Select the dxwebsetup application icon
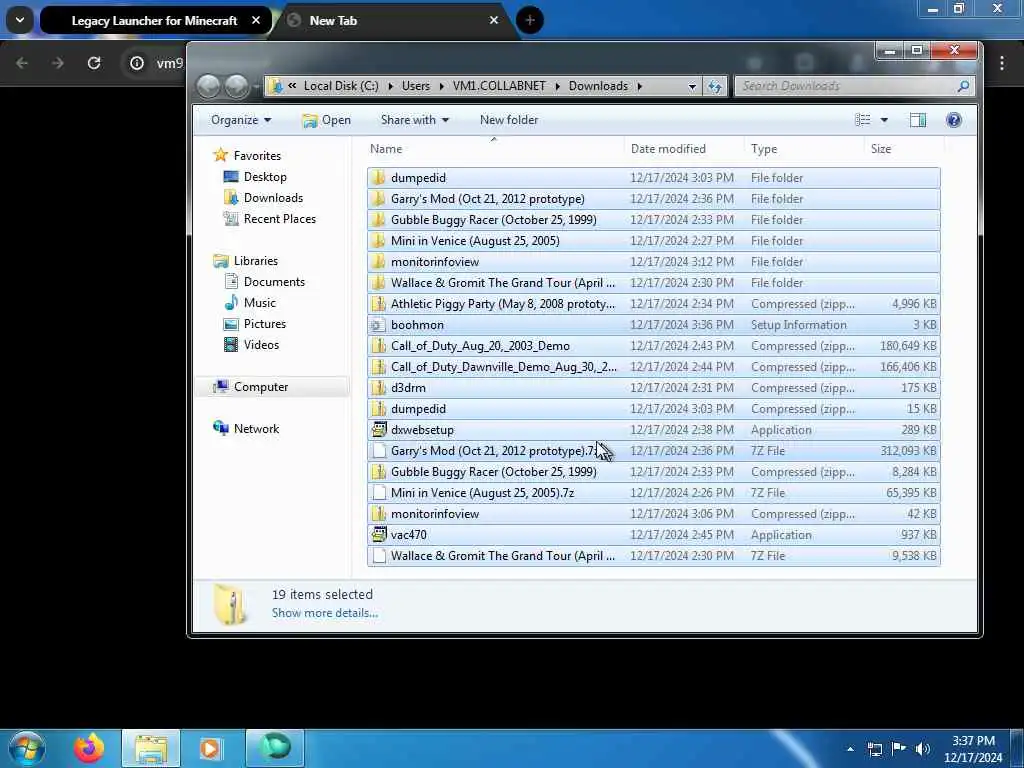 pyautogui.click(x=379, y=430)
